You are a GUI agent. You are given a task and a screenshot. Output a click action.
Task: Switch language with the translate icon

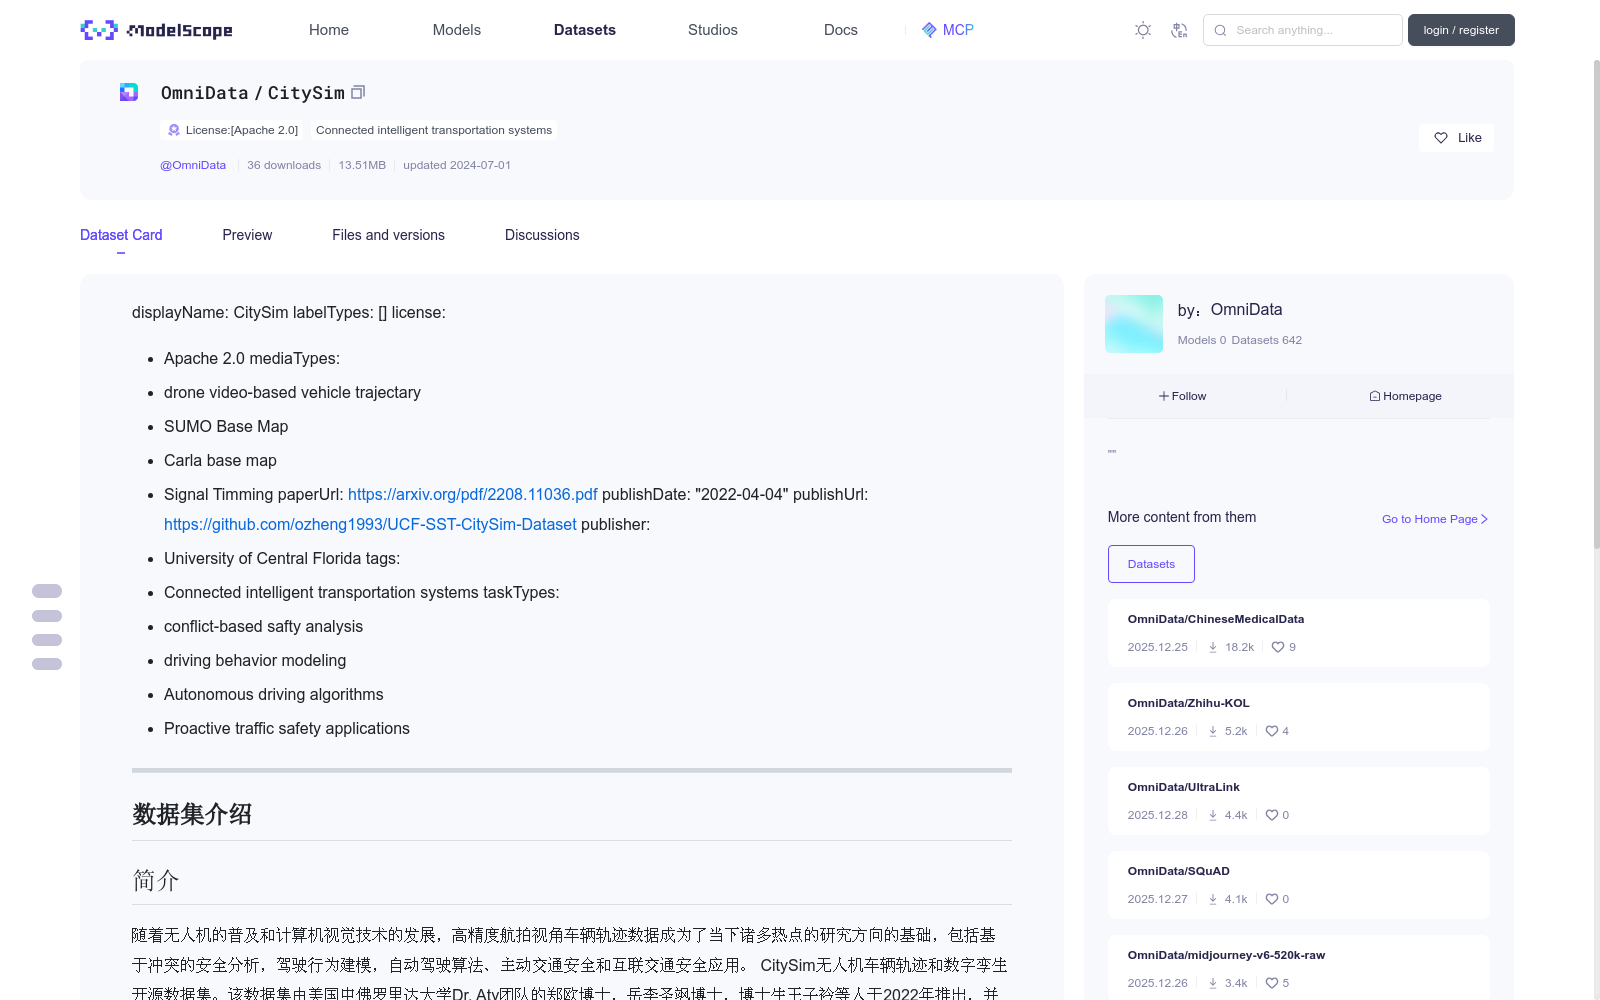point(1179,30)
